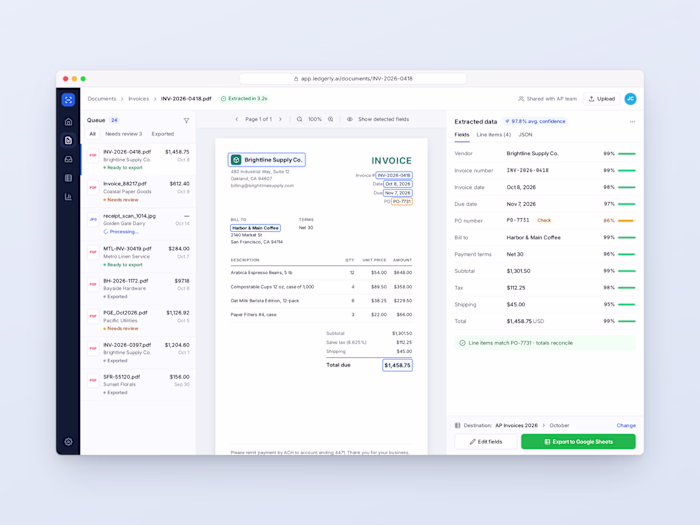Select the Documents icon in the sidebar
700x525 pixels.
click(68, 140)
